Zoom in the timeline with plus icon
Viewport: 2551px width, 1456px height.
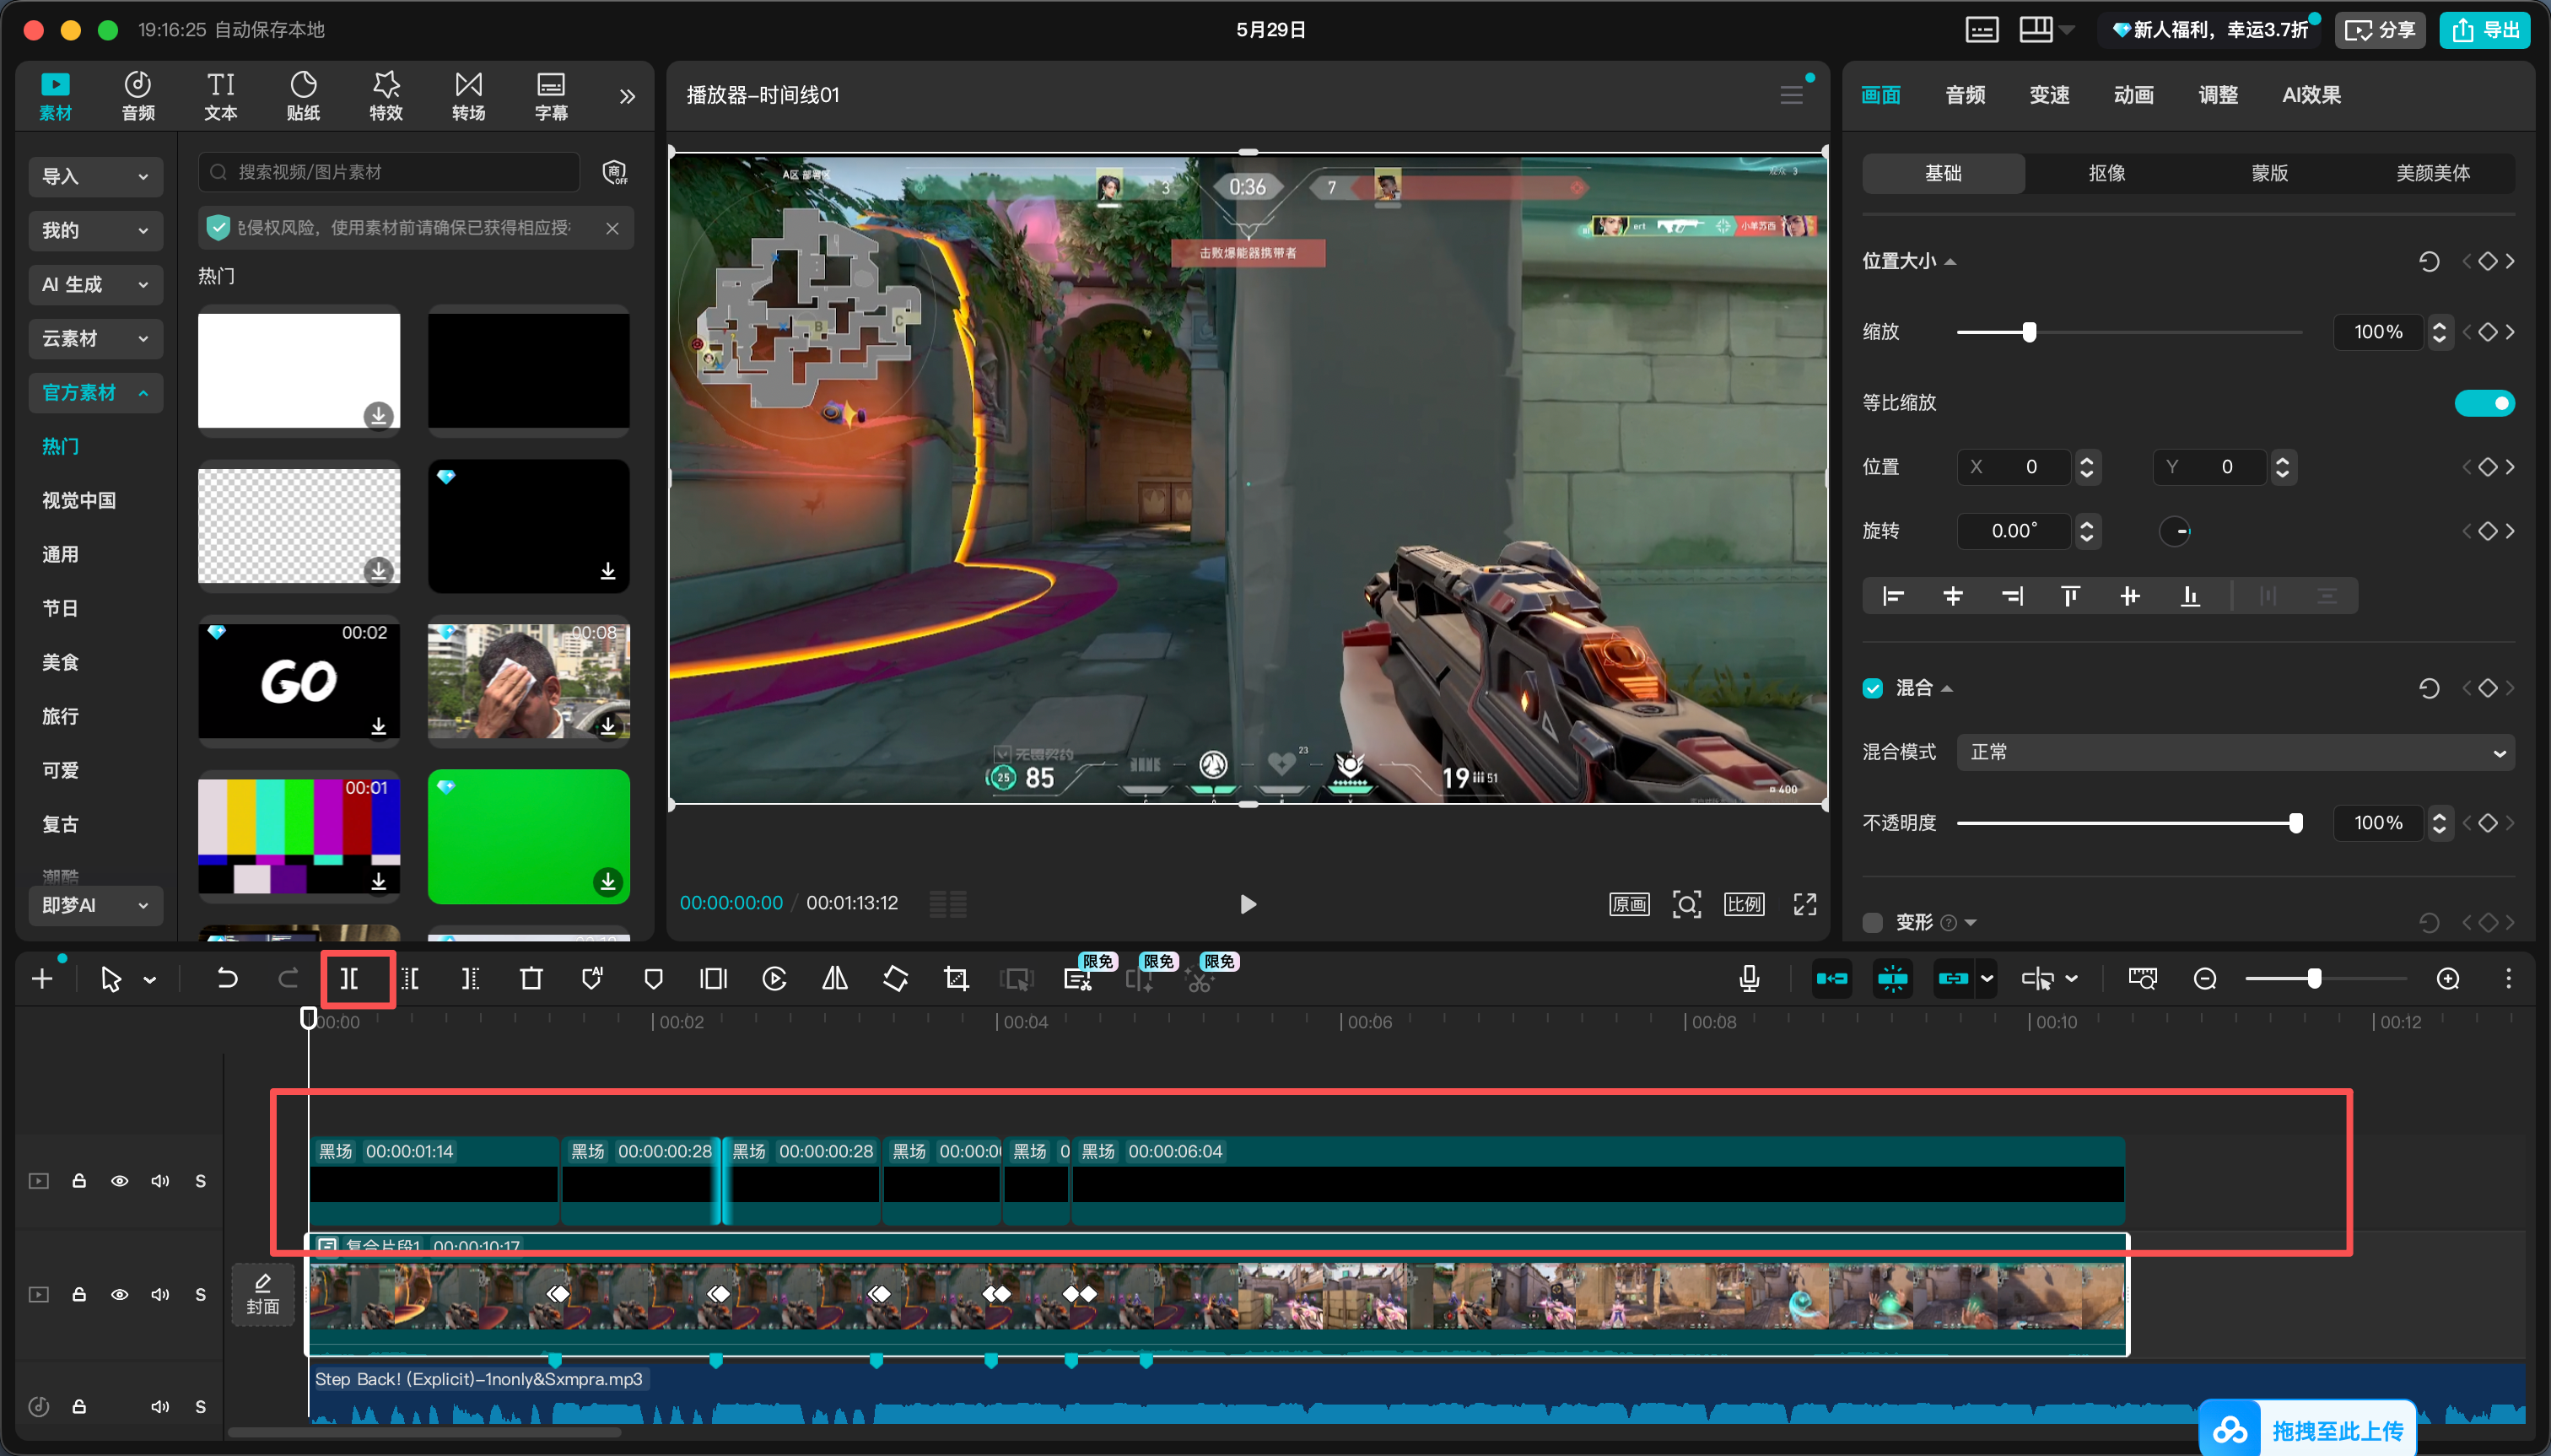click(x=2448, y=979)
